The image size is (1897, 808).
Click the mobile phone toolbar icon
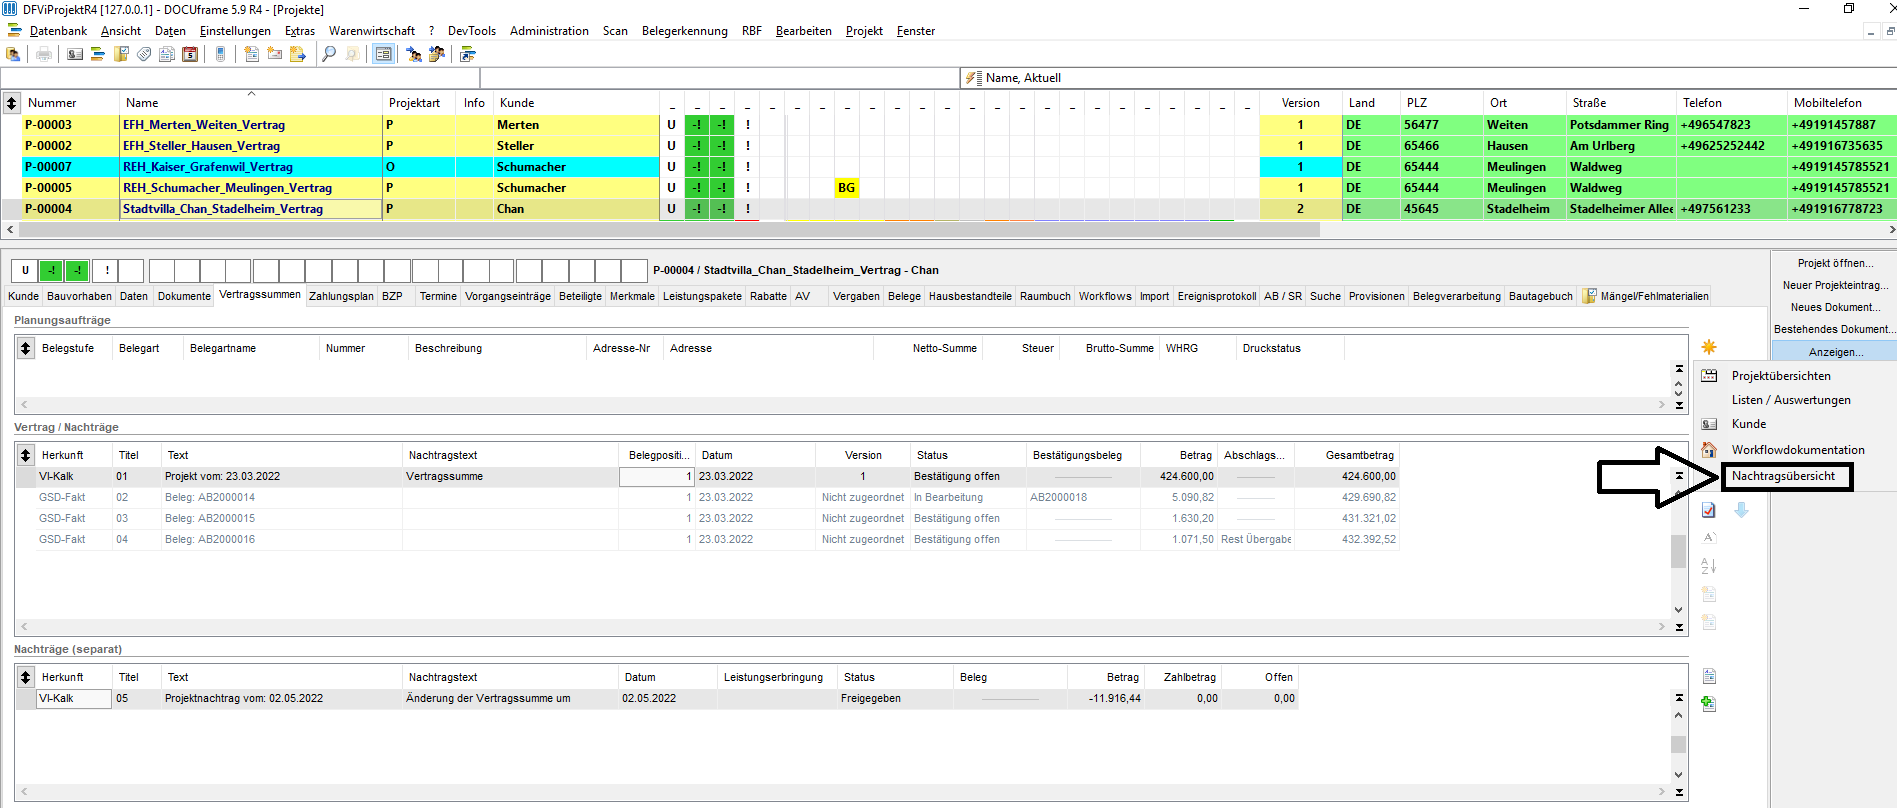click(x=220, y=54)
